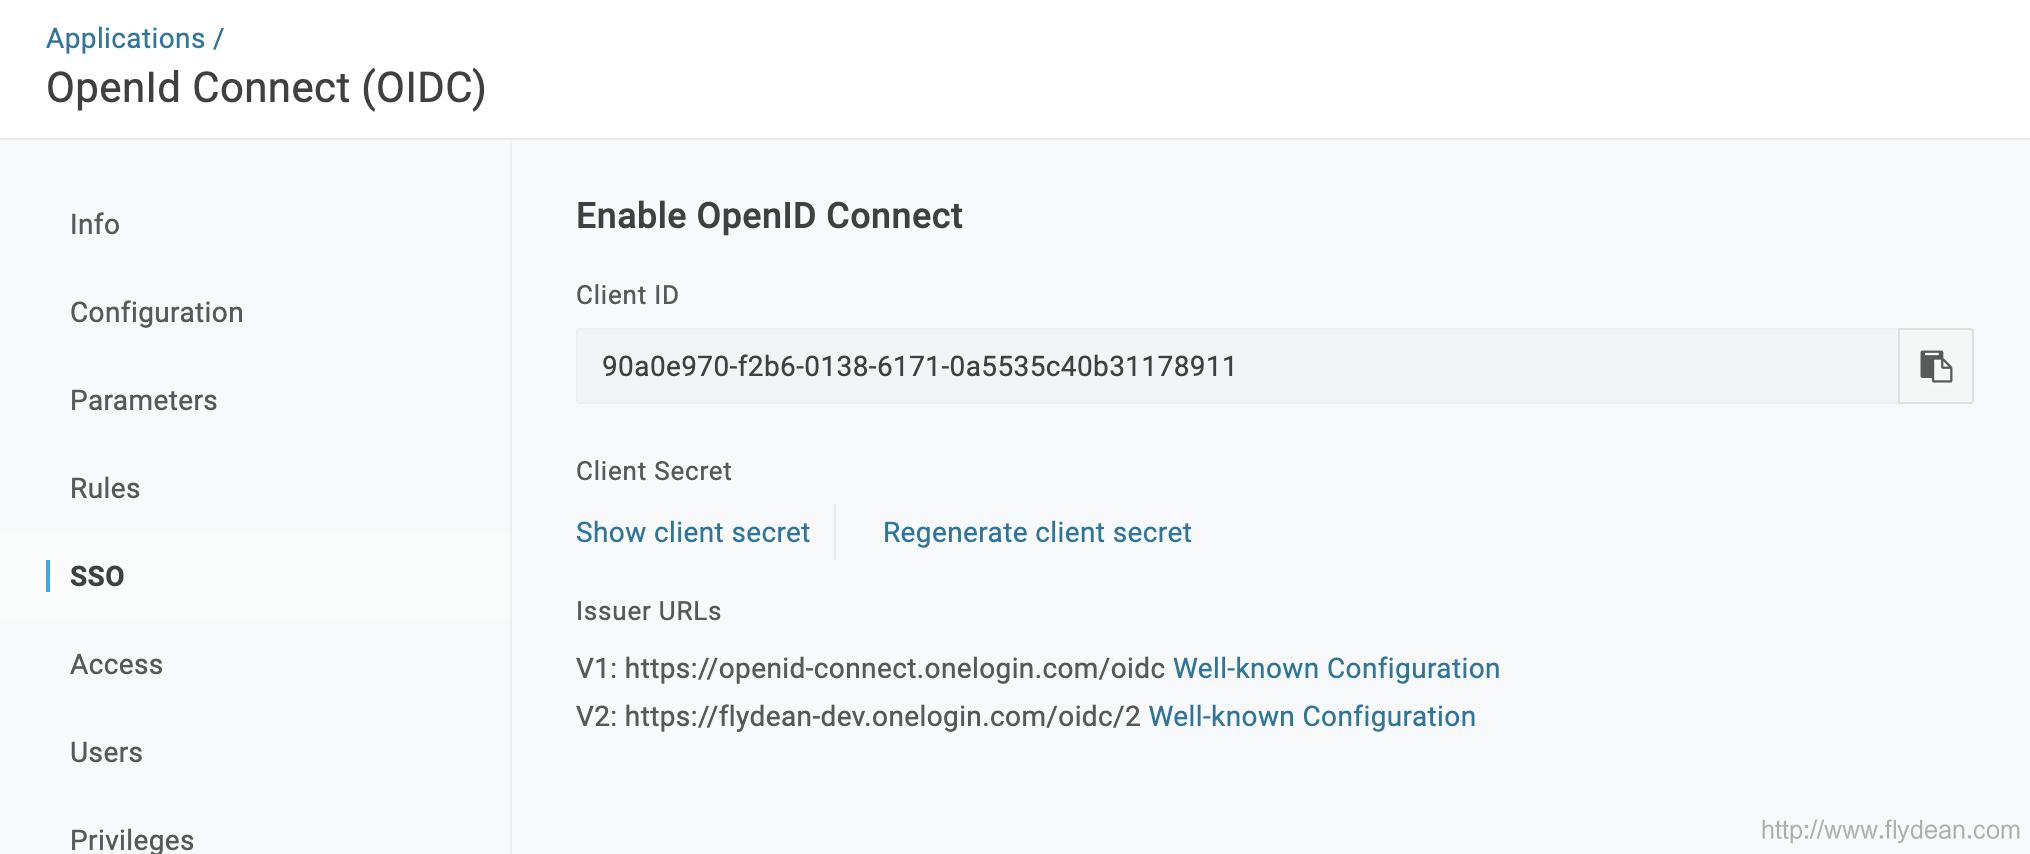The height and width of the screenshot is (854, 2030).
Task: Open the Parameters section
Action: point(143,400)
